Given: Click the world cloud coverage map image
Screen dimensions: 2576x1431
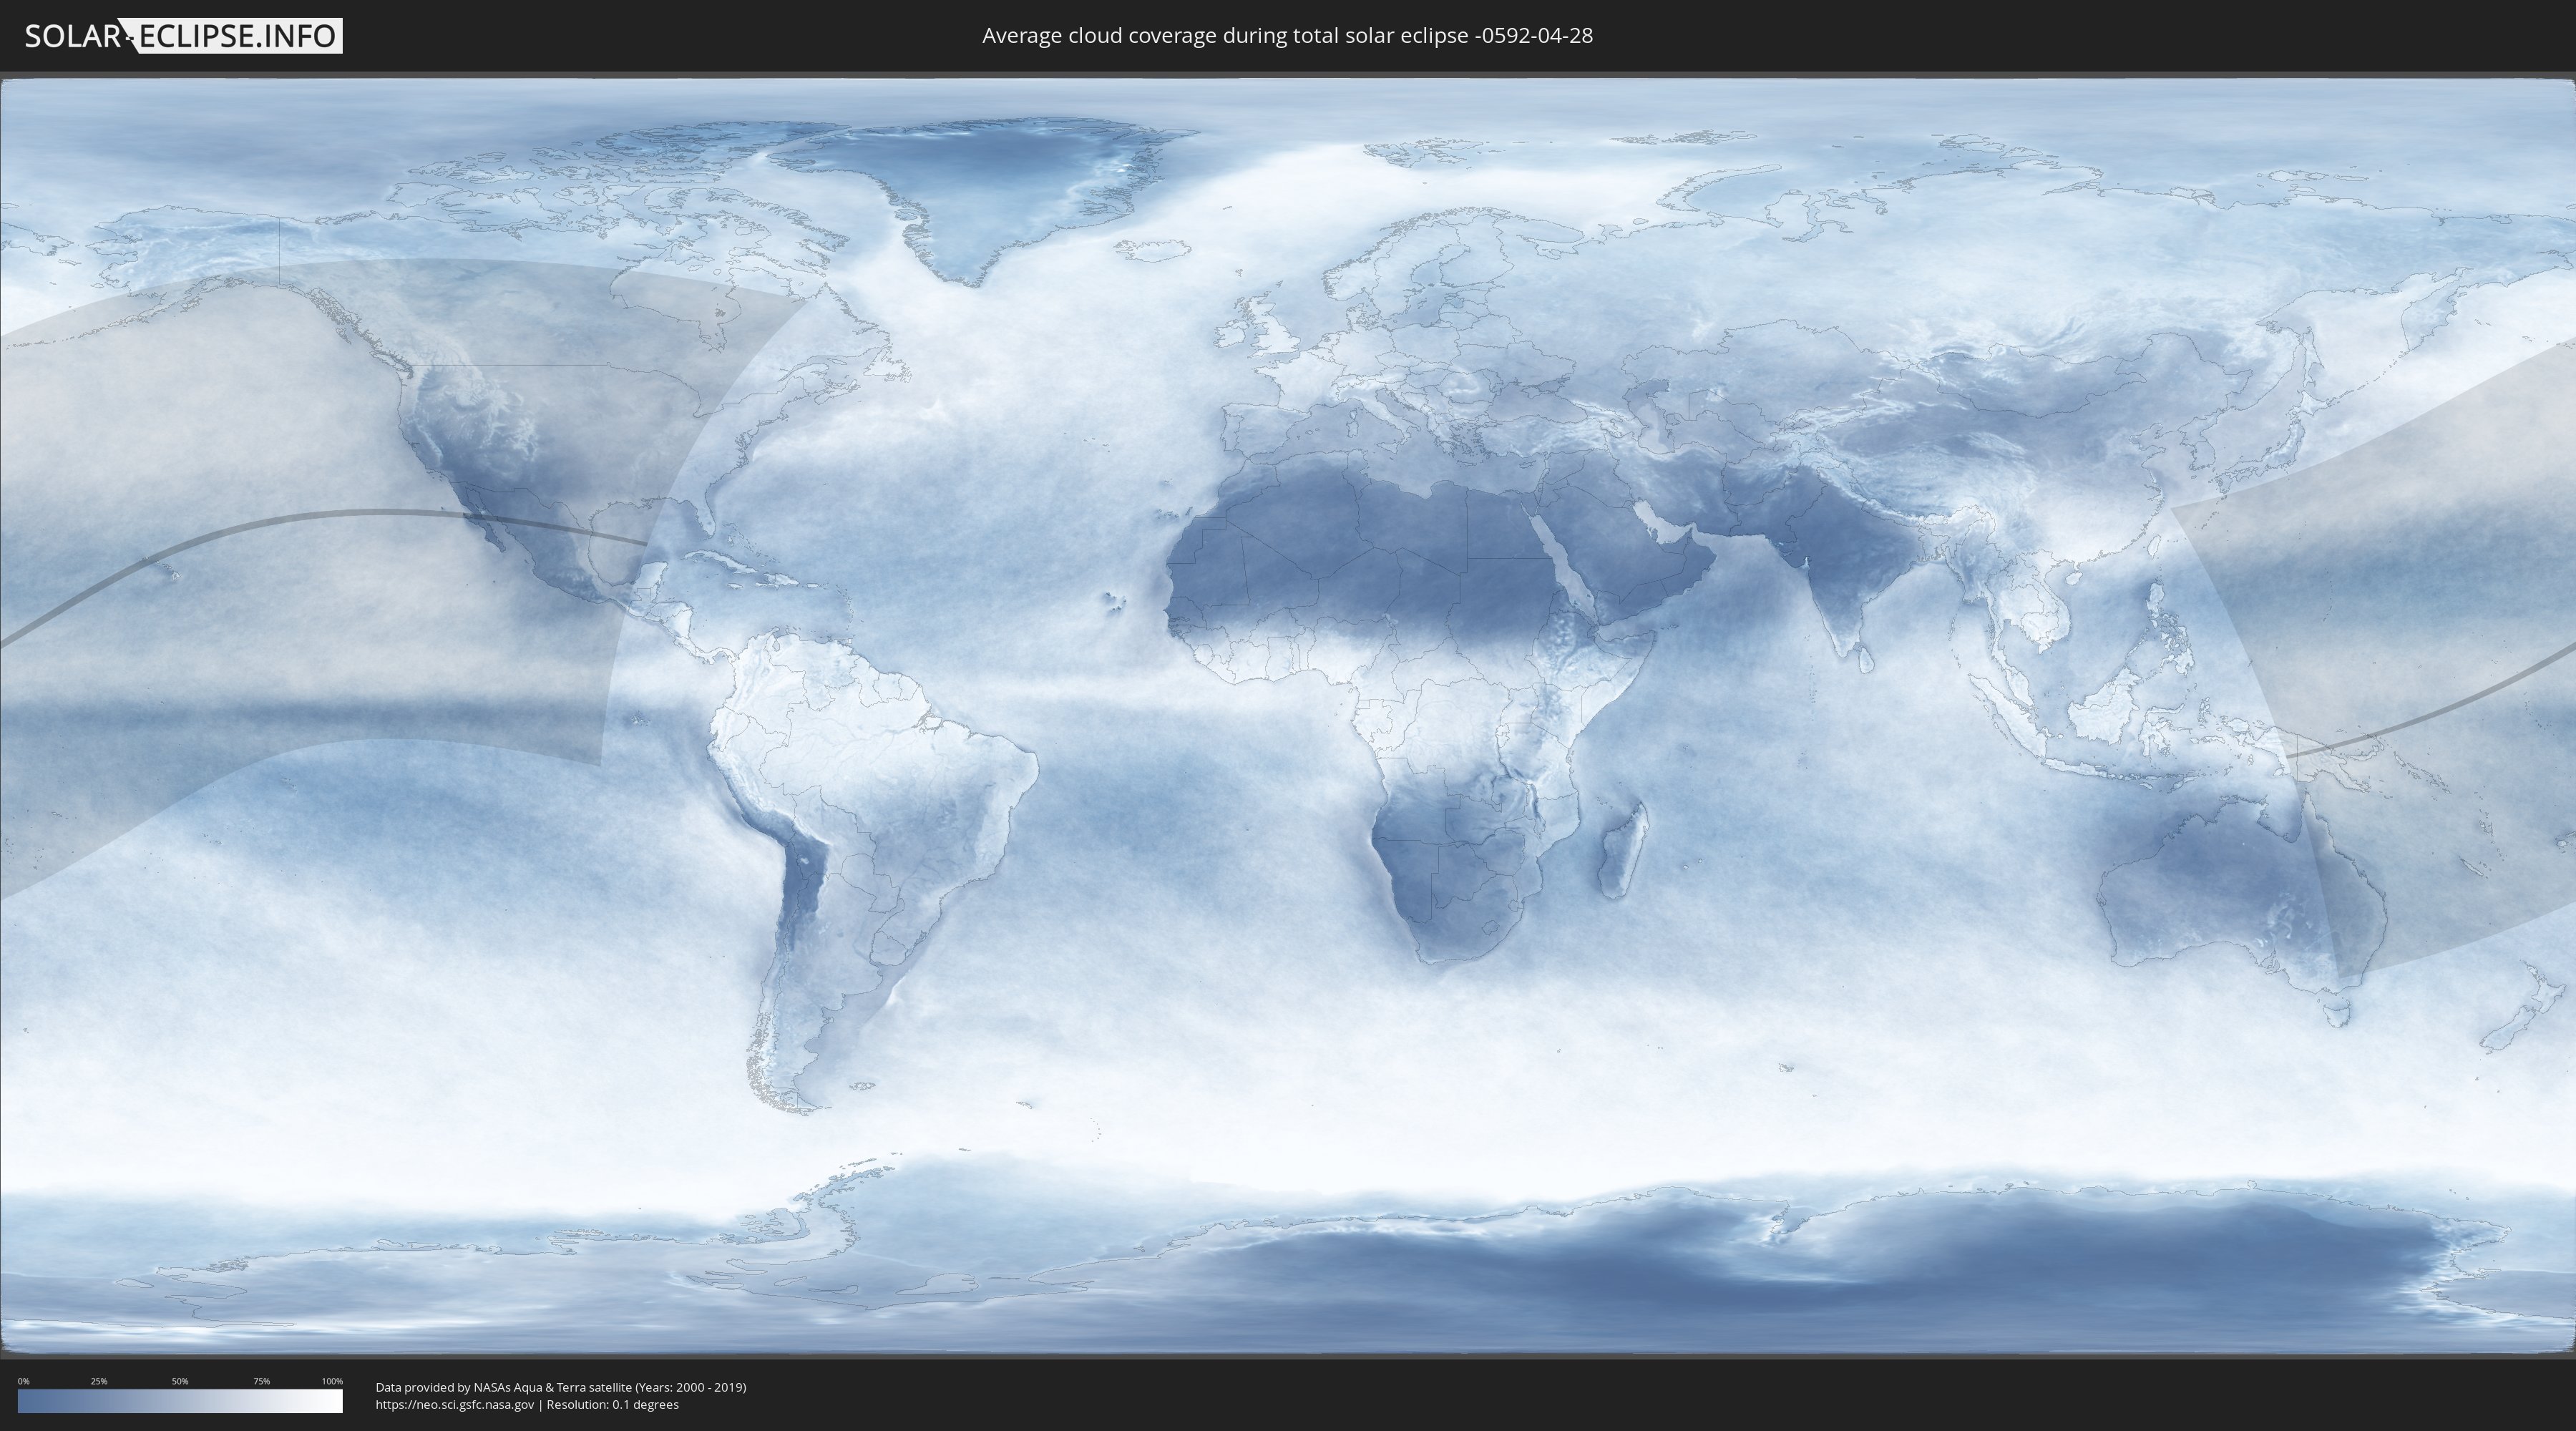Looking at the screenshot, I should pos(1288,716).
